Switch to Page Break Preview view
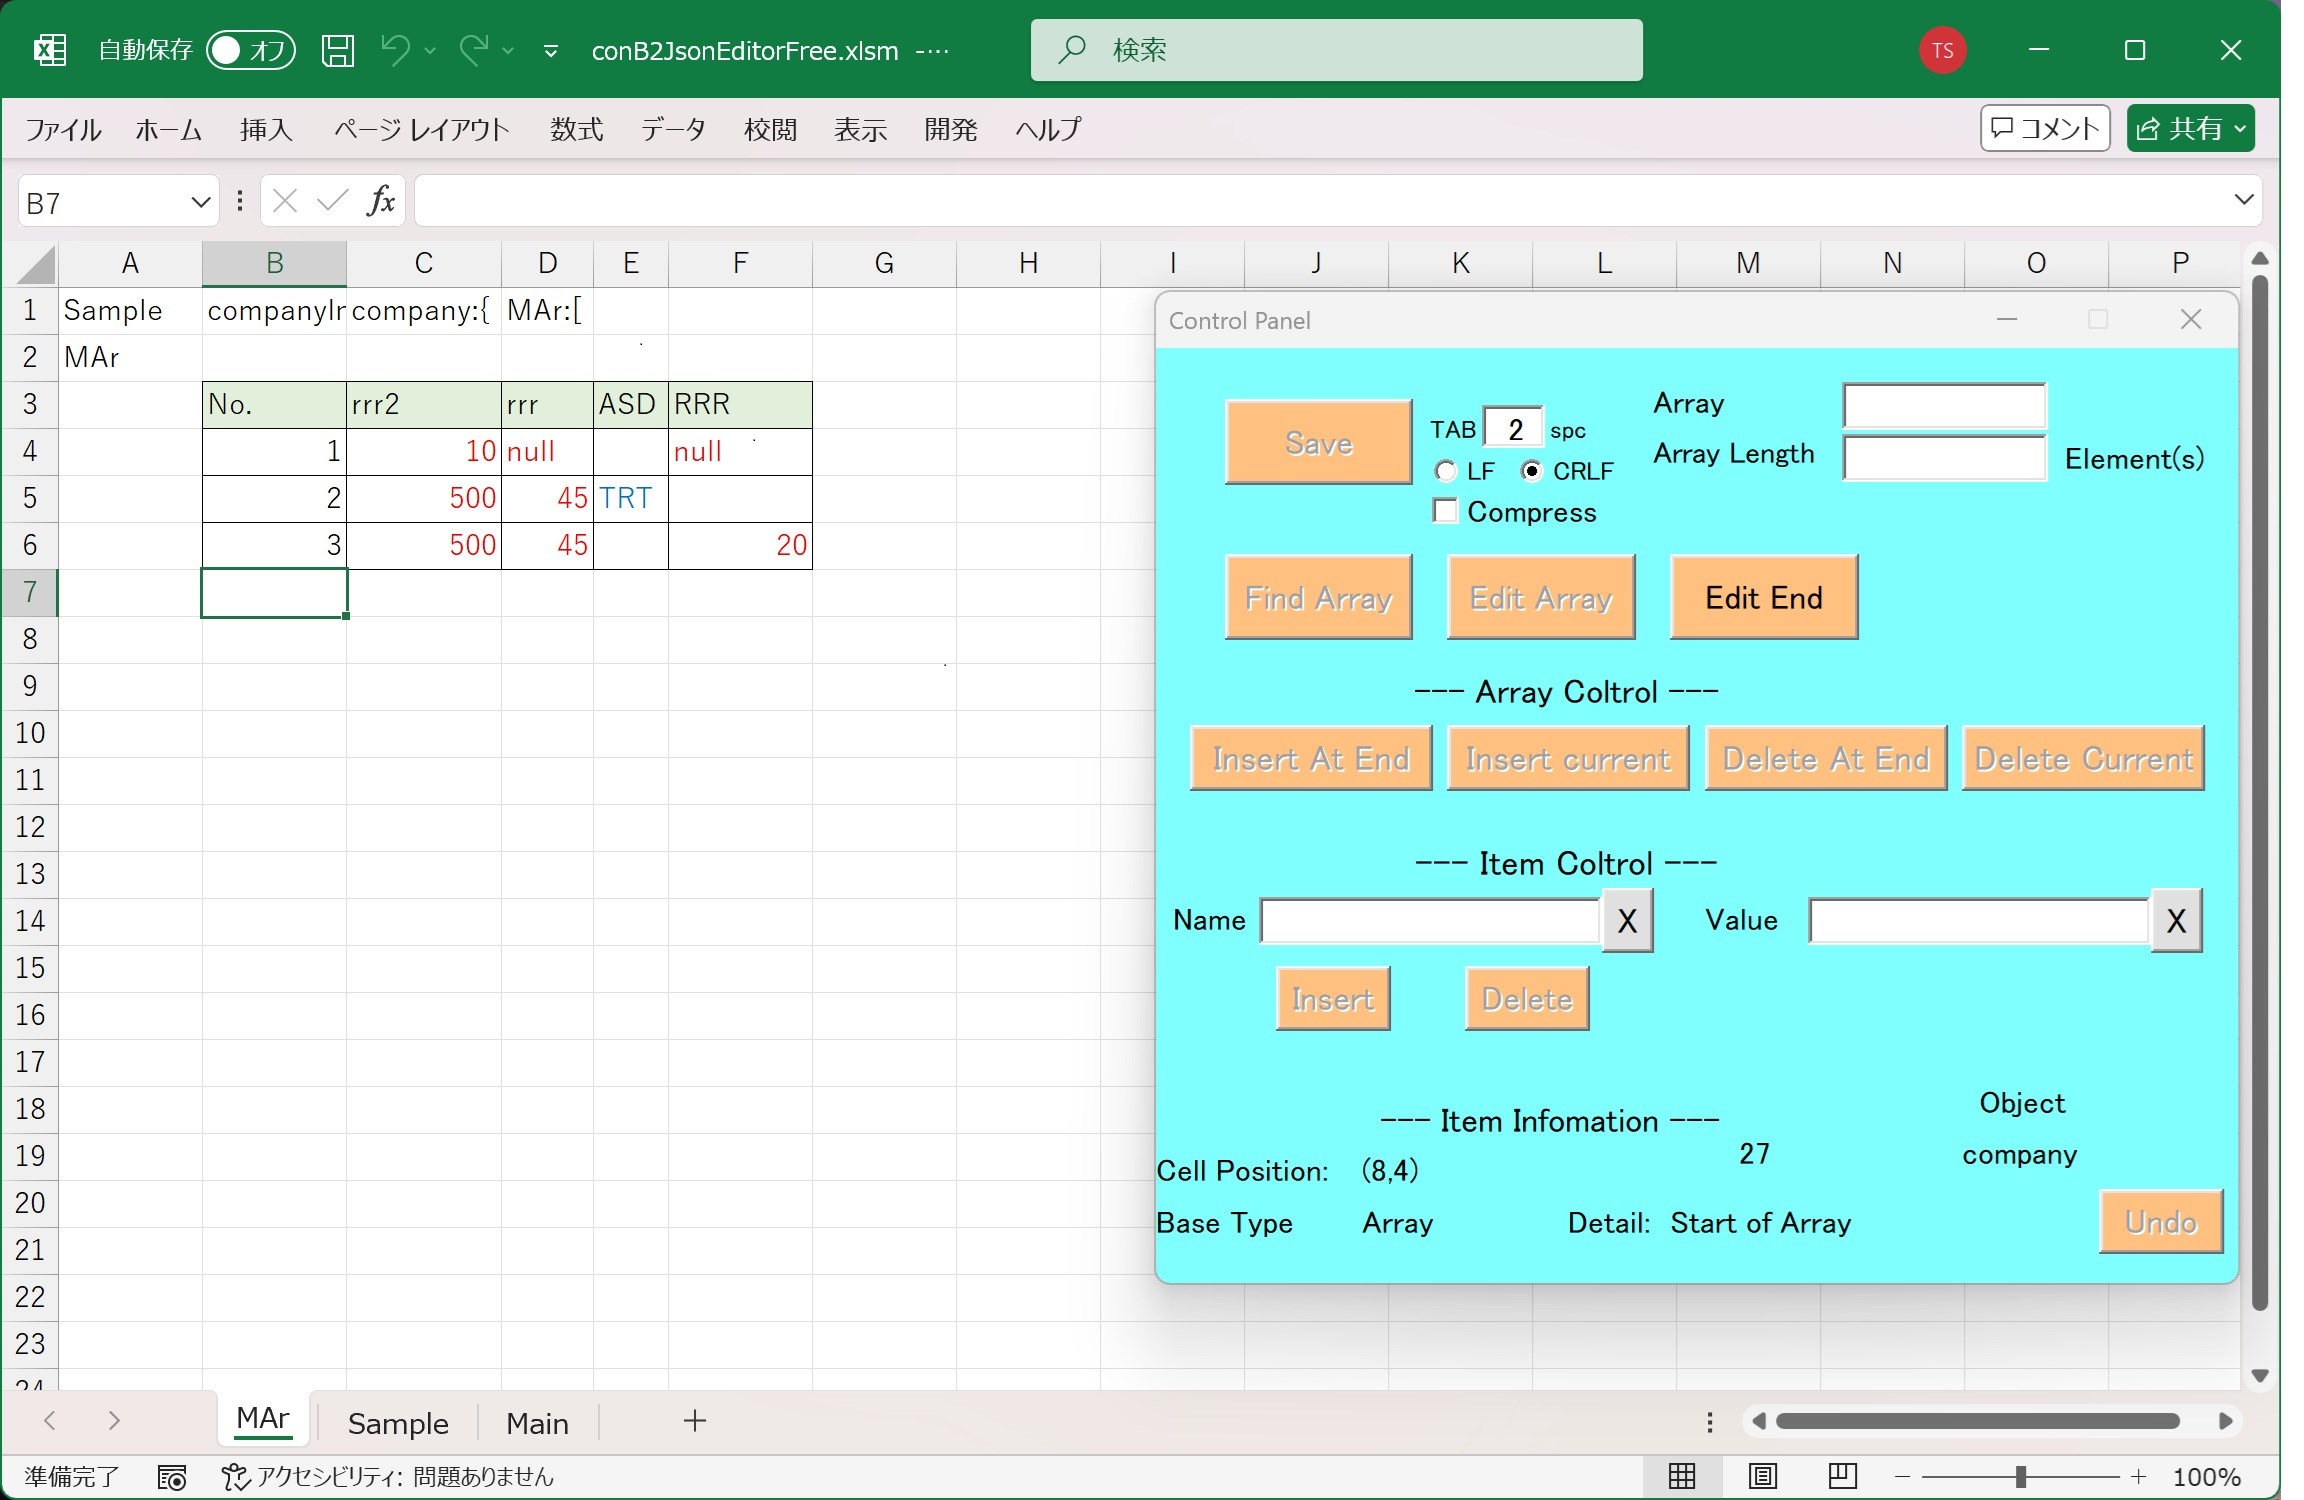 pos(1842,1476)
